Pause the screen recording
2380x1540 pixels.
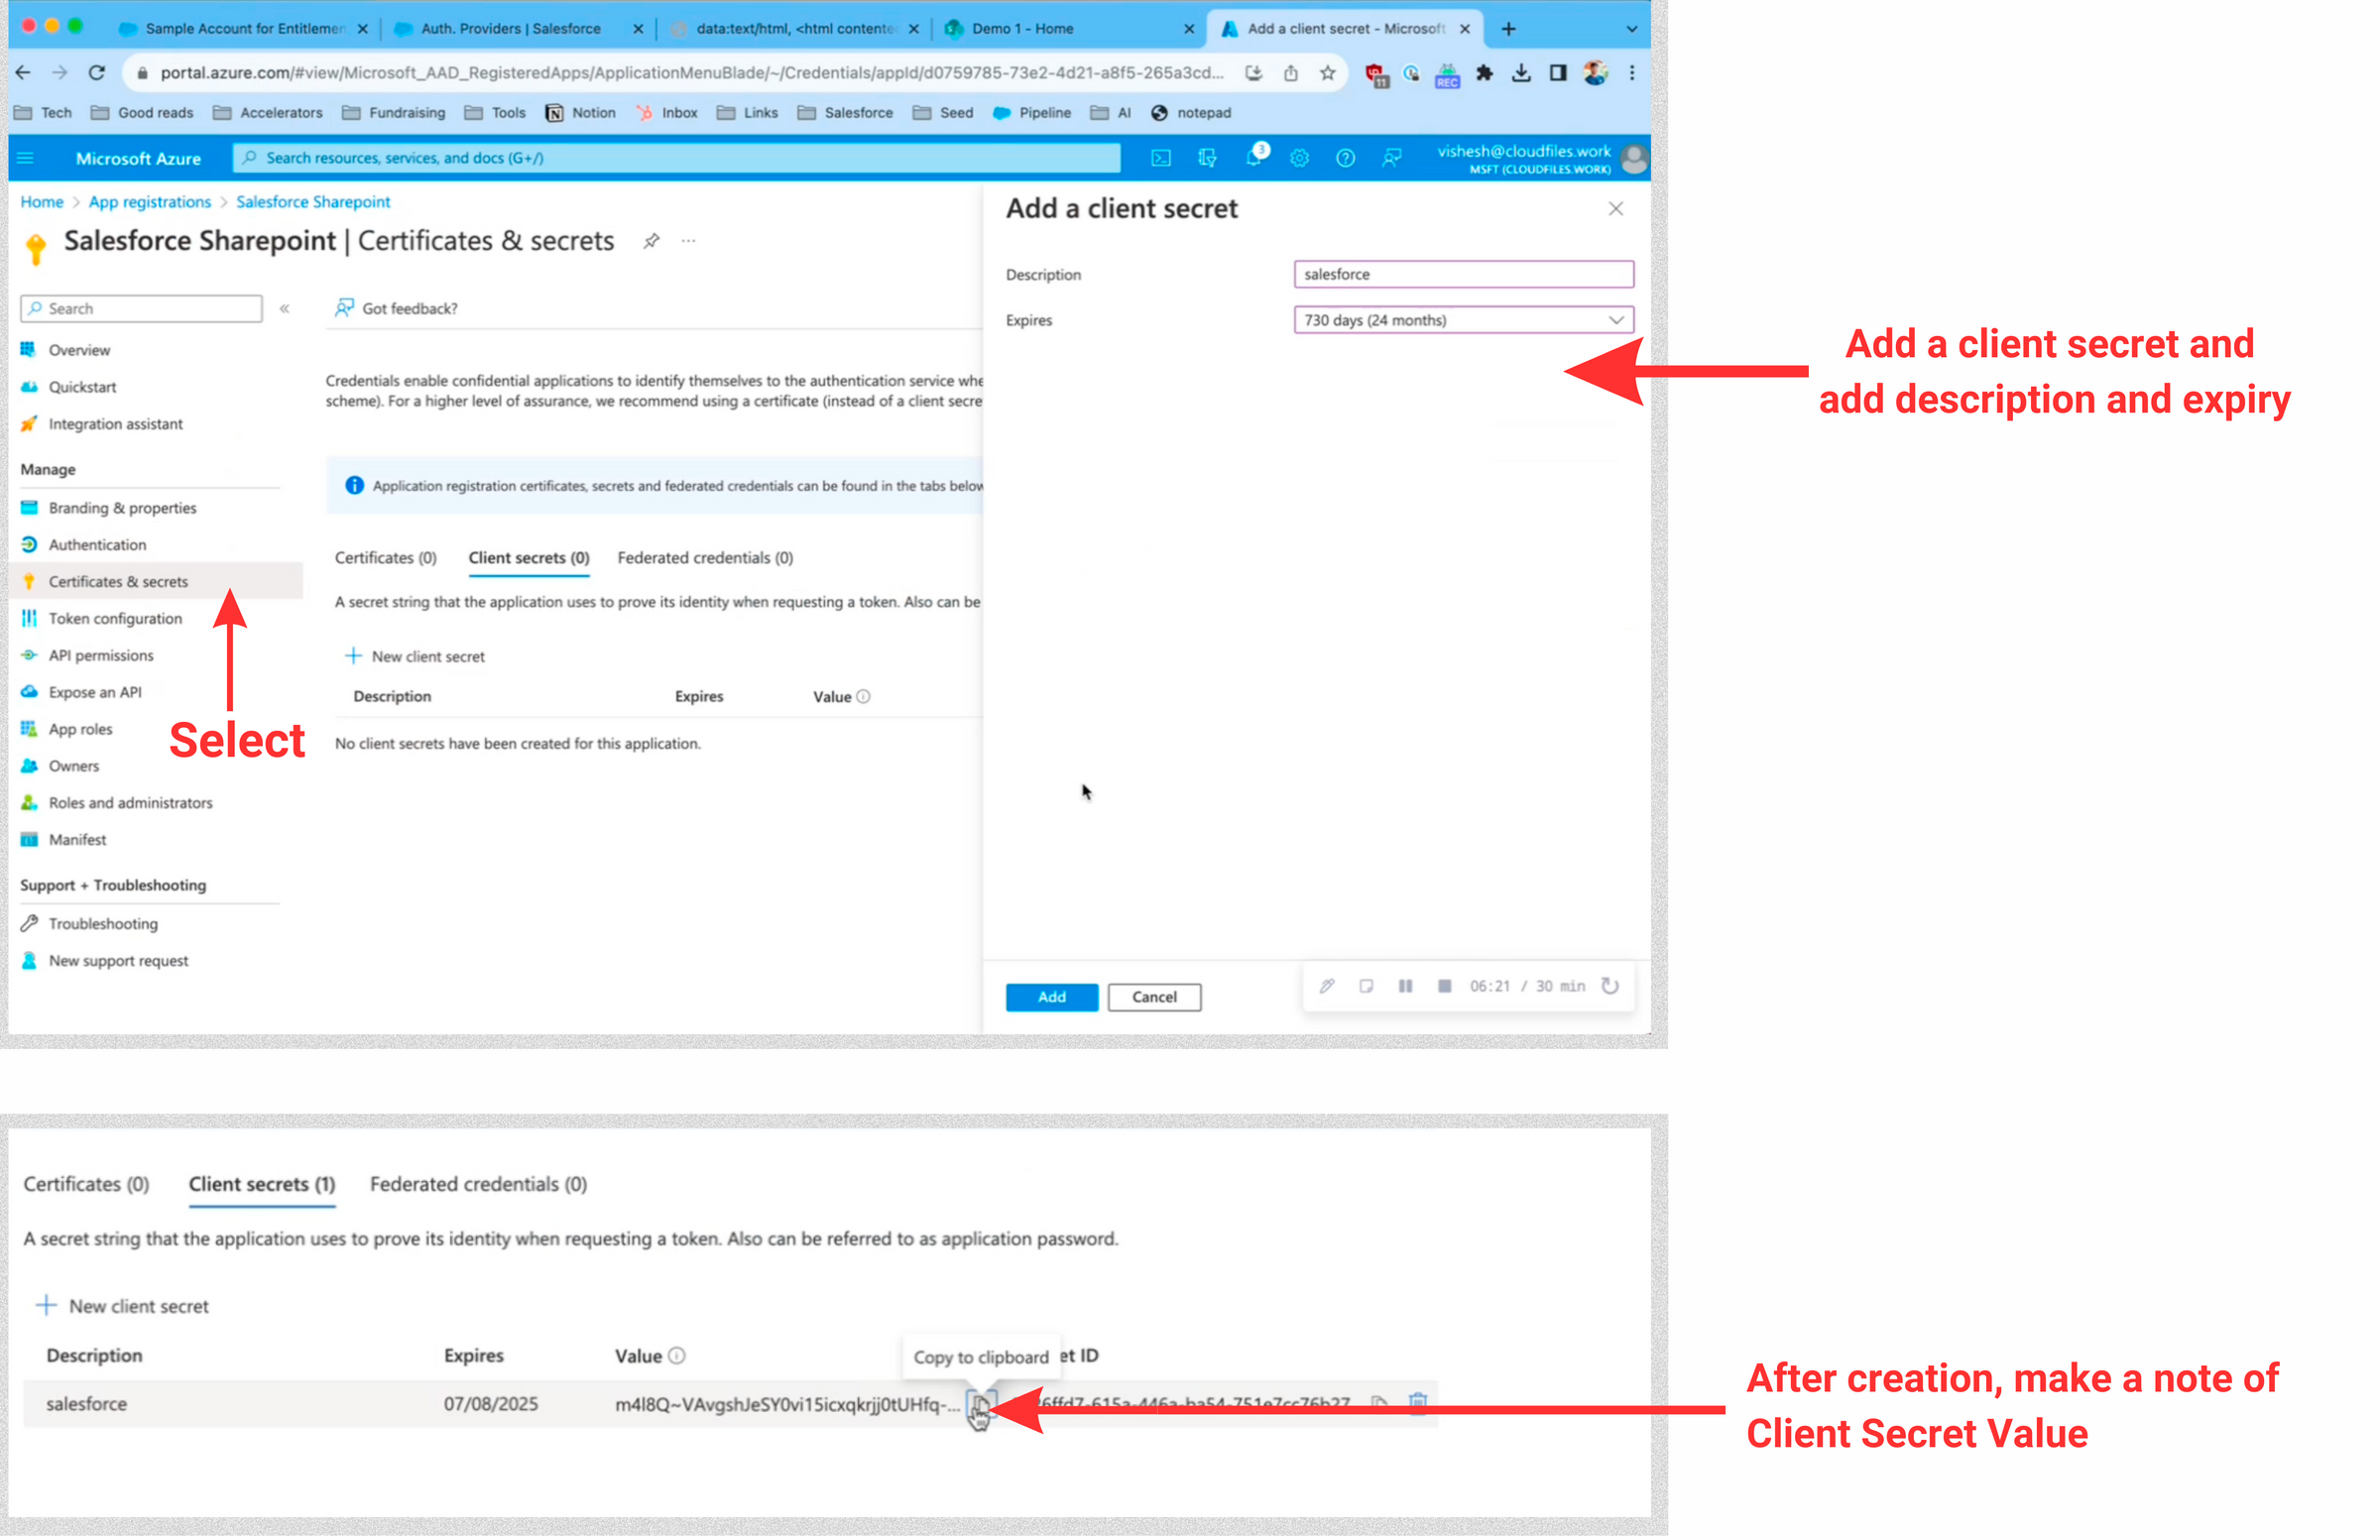(x=1405, y=986)
